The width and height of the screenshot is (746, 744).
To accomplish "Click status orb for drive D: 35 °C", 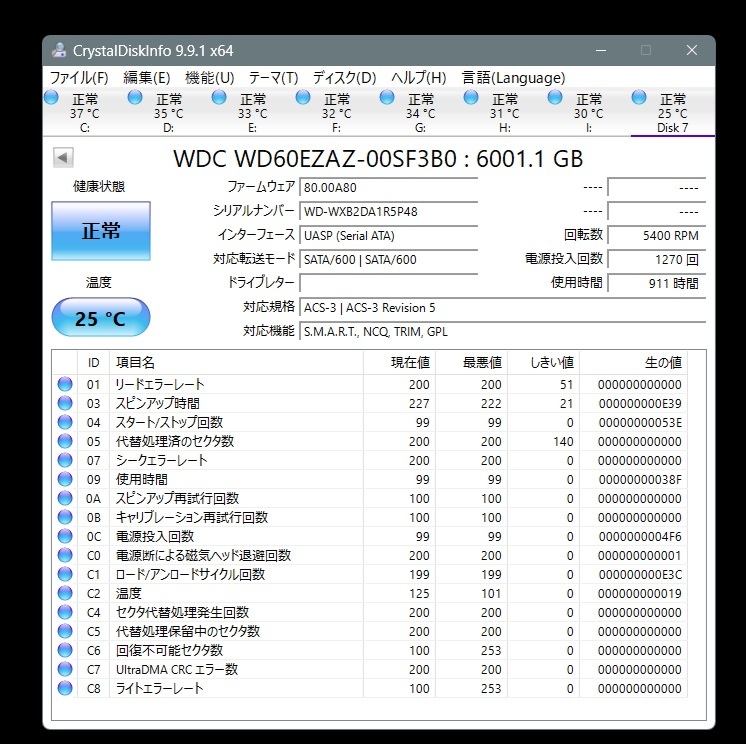I will (135, 98).
